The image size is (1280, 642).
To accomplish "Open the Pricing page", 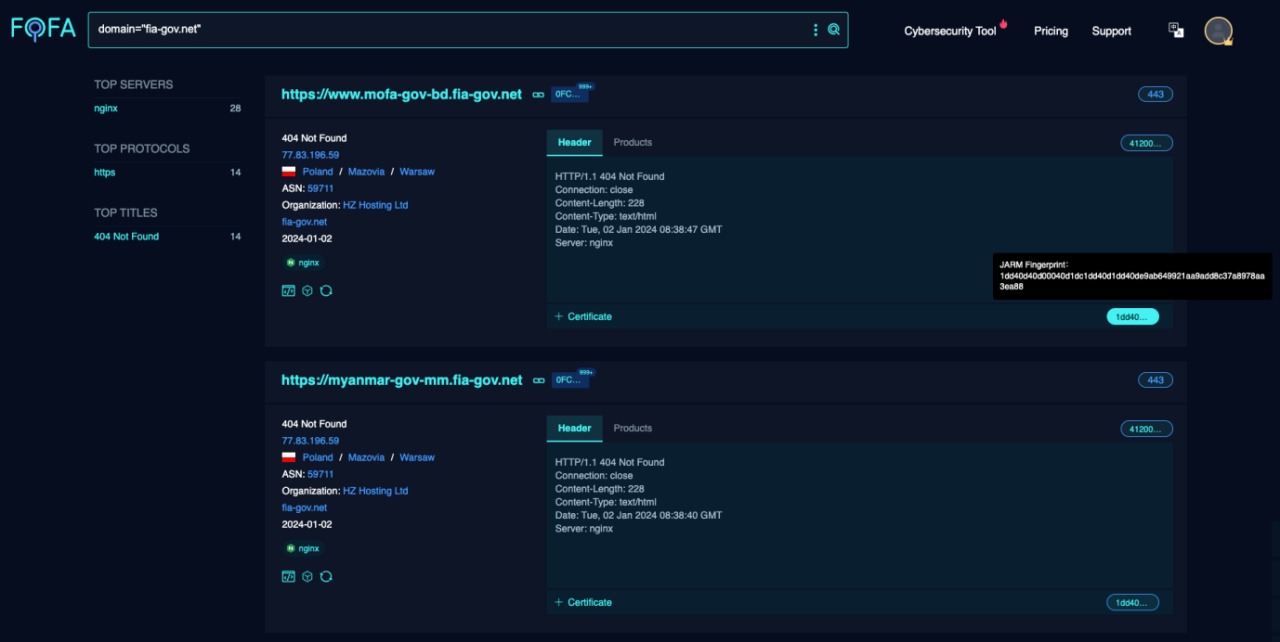I will (x=1051, y=31).
